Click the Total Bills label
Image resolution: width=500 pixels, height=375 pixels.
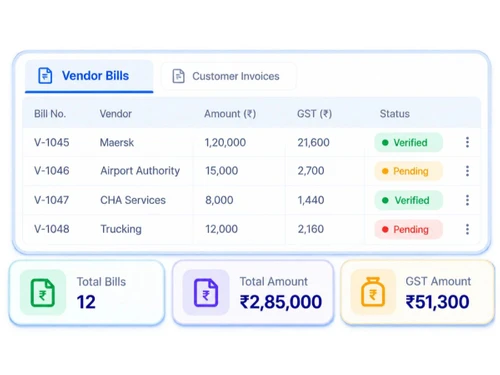[101, 282]
